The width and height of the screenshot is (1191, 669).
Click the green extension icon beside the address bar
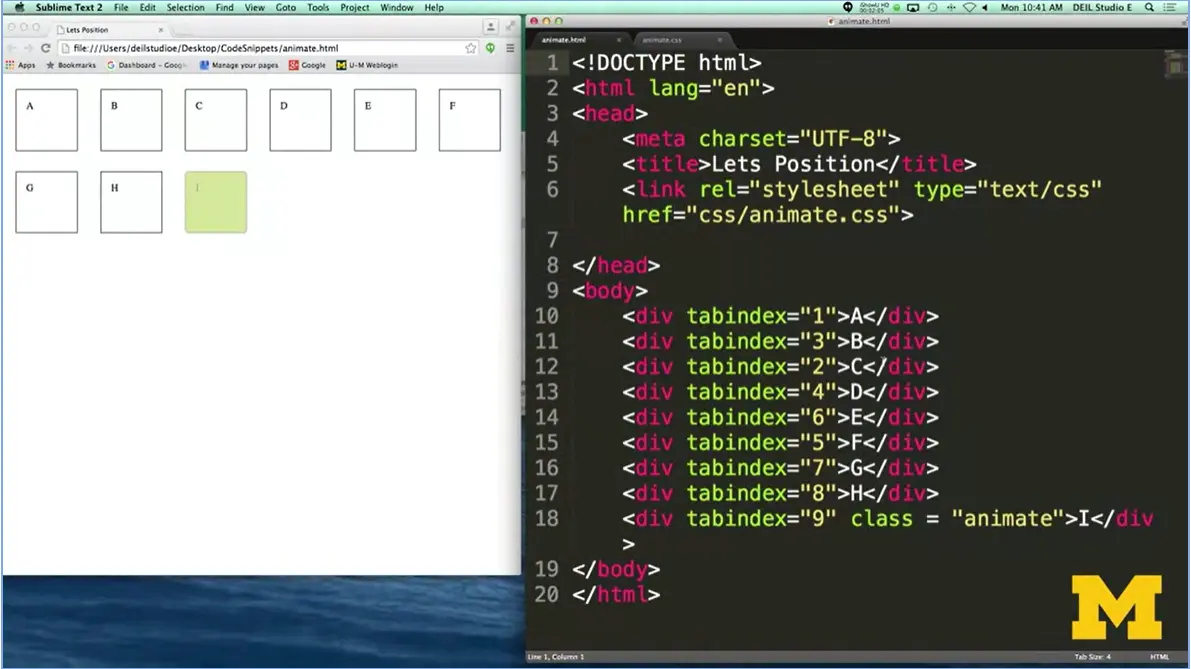coord(489,47)
